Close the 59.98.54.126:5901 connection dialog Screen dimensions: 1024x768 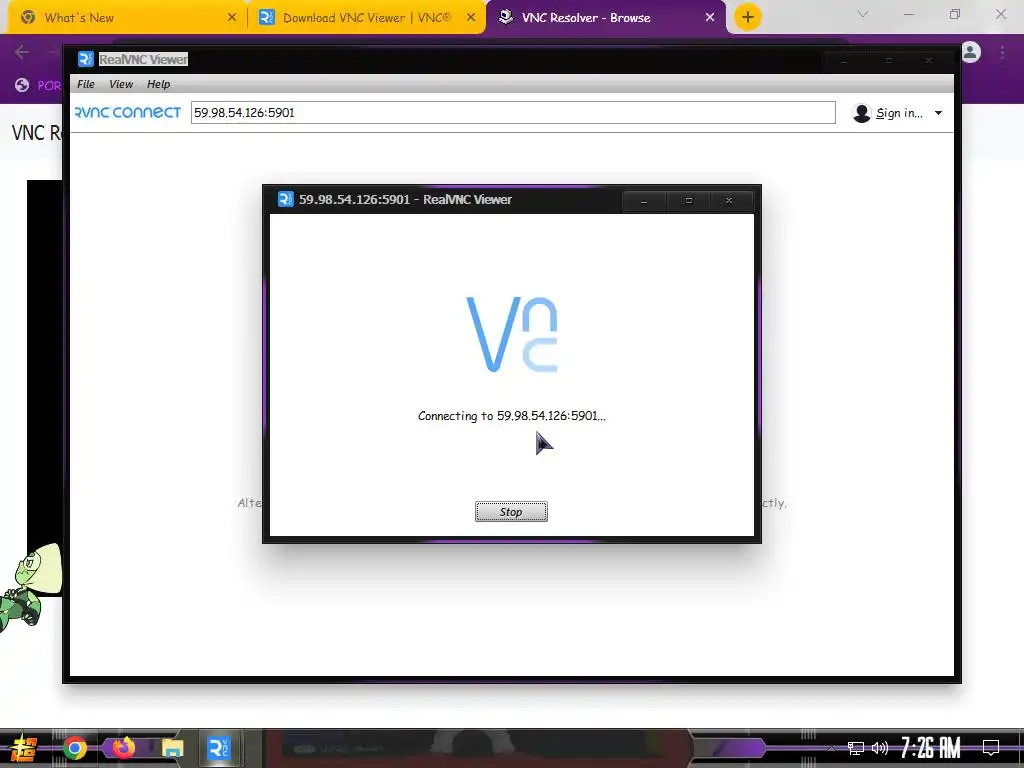[x=729, y=200]
